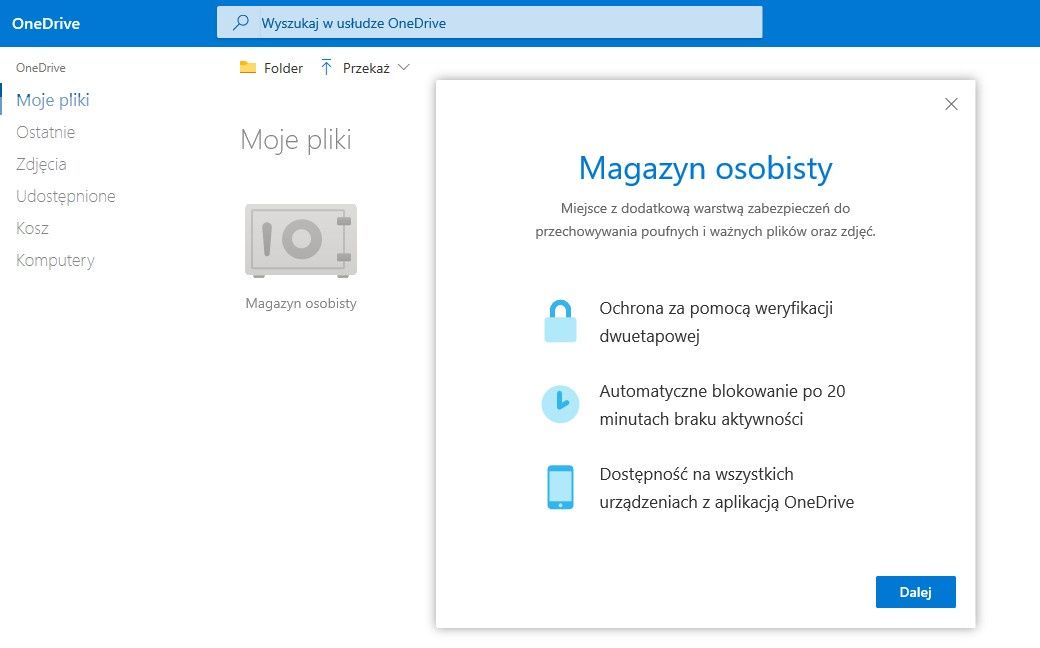Expand the Przekaż dropdown chevron
This screenshot has width=1040, height=648.
point(403,68)
